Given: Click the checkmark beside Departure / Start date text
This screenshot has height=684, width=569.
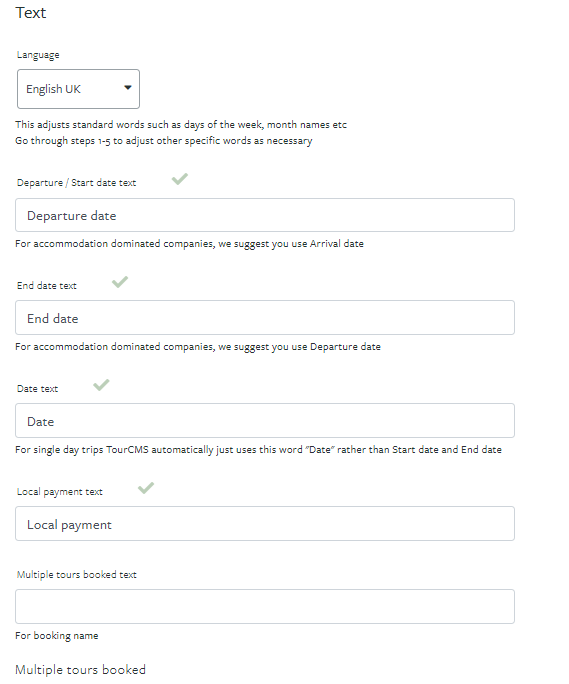Looking at the screenshot, I should pyautogui.click(x=180, y=179).
